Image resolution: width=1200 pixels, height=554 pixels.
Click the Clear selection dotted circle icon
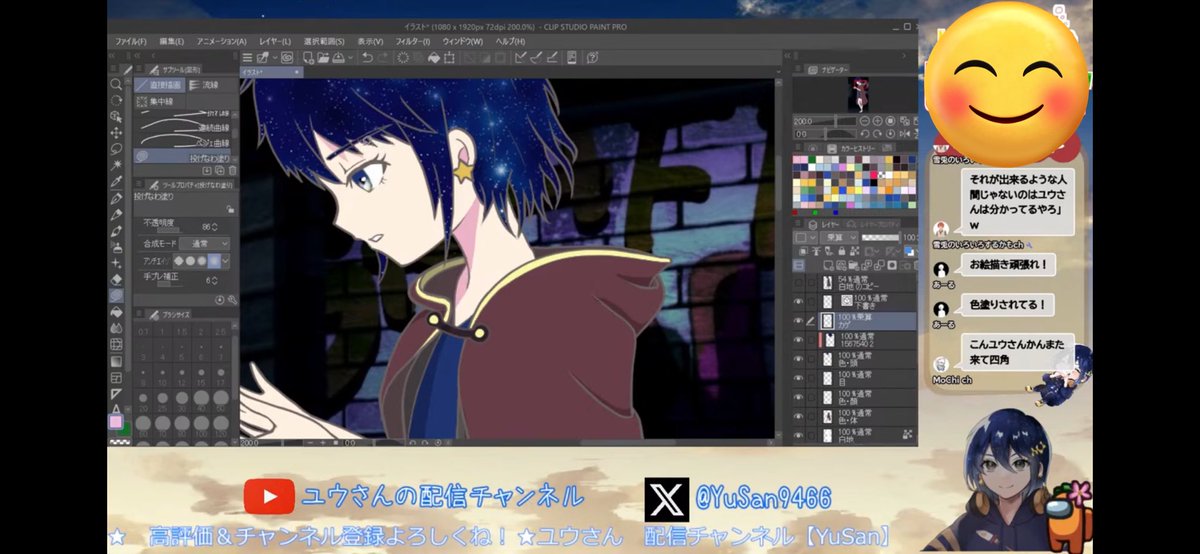click(x=403, y=58)
